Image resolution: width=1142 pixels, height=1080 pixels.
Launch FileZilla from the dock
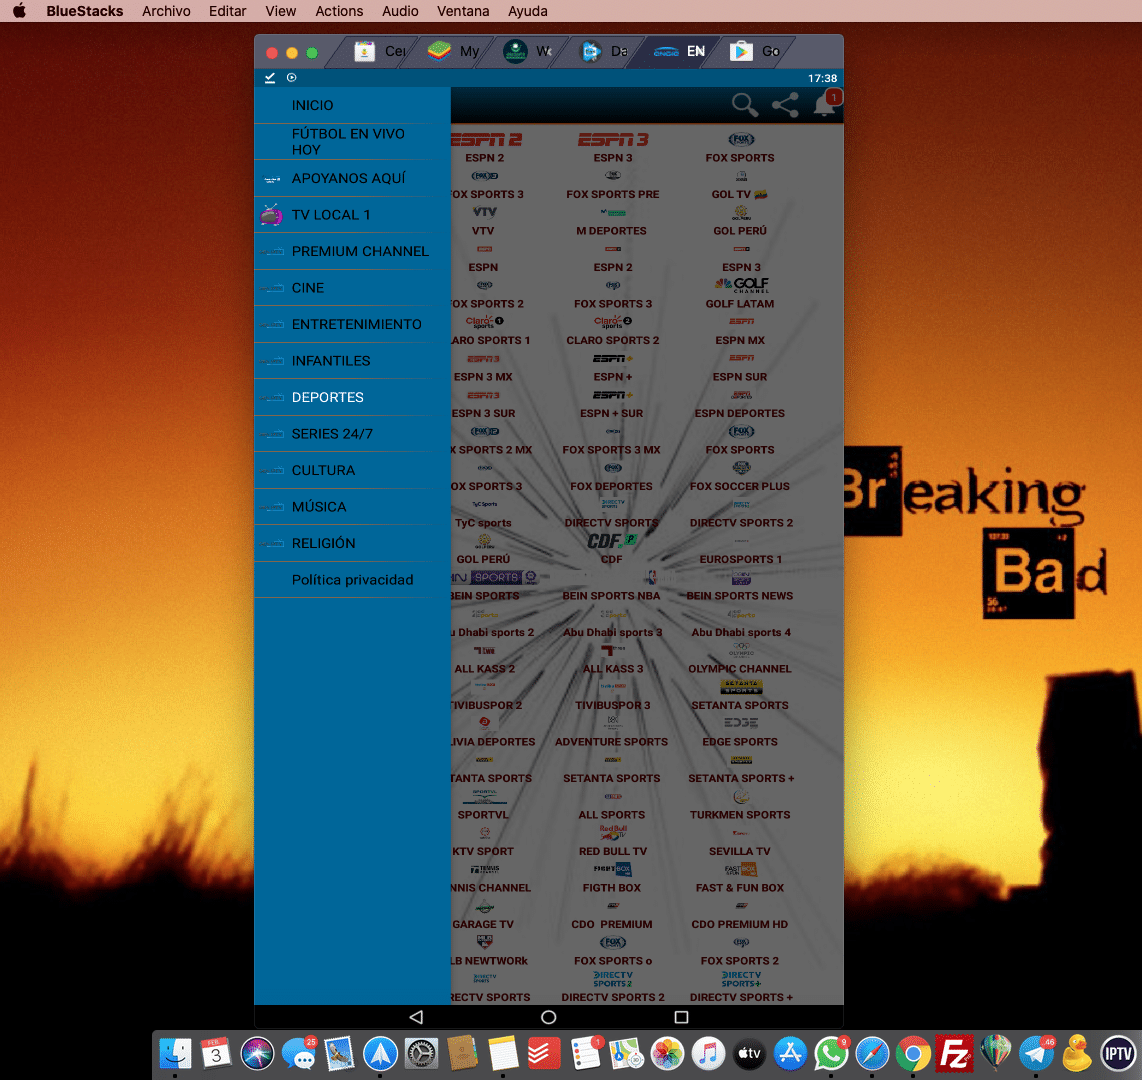(955, 1053)
